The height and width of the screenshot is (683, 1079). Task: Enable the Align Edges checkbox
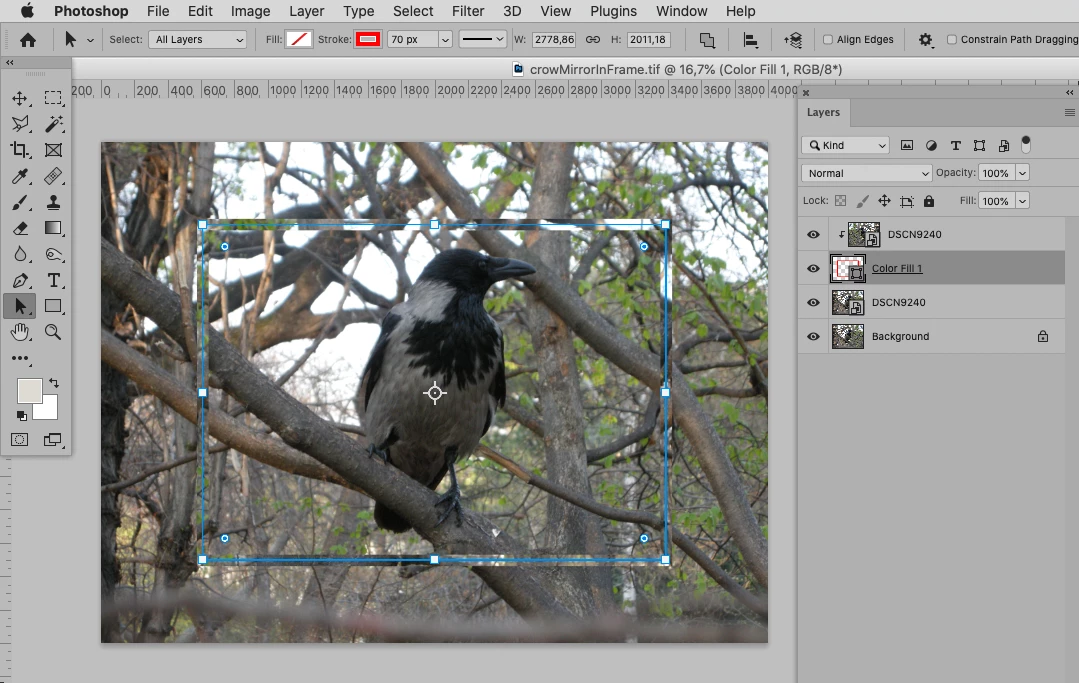coord(828,39)
